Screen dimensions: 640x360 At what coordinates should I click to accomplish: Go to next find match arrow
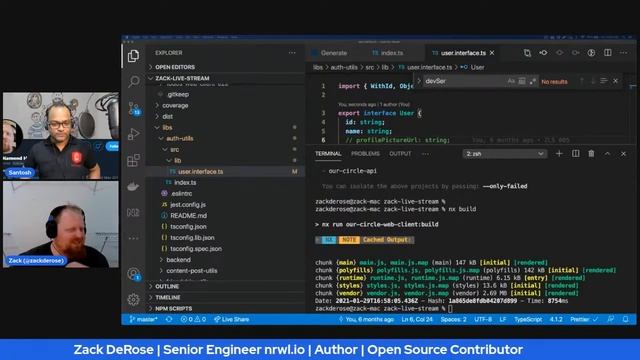coord(593,81)
